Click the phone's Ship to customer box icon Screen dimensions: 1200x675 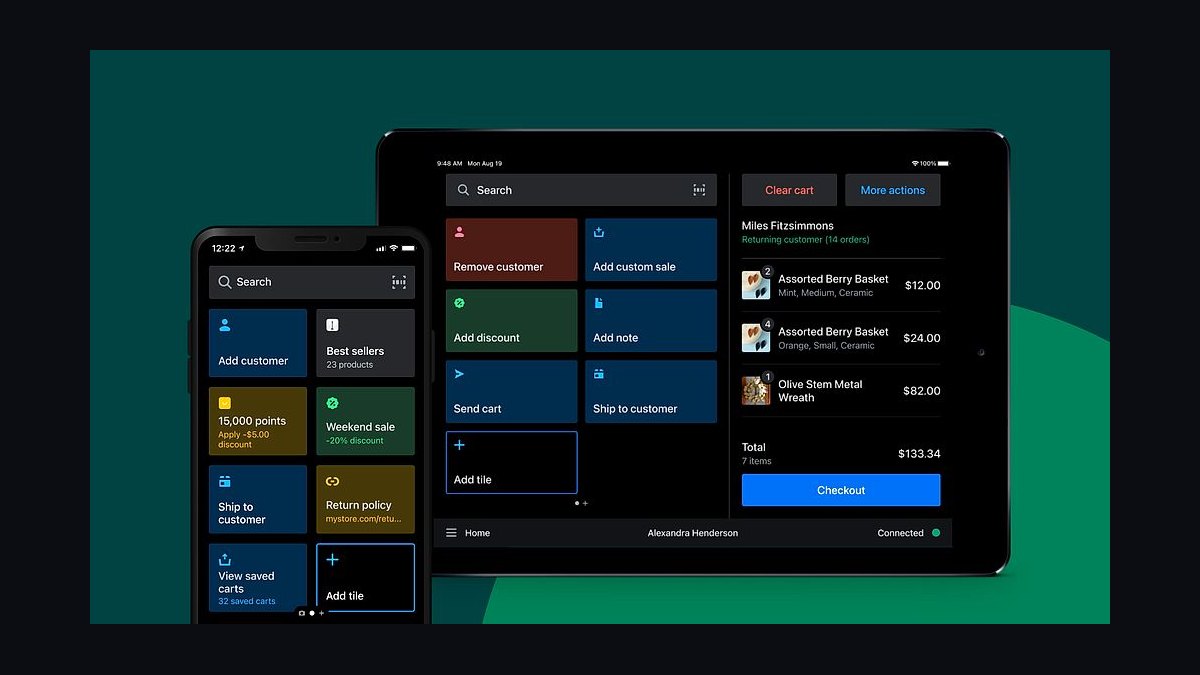[x=225, y=481]
